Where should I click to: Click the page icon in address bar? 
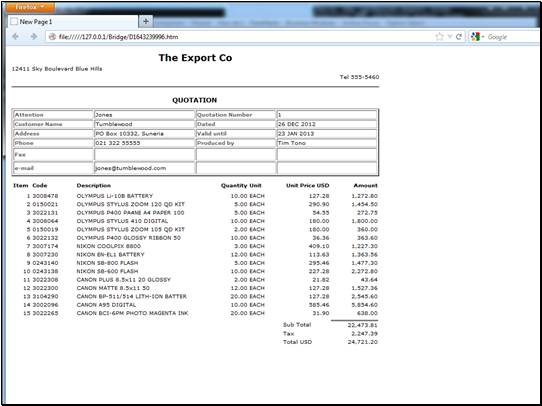coord(52,37)
